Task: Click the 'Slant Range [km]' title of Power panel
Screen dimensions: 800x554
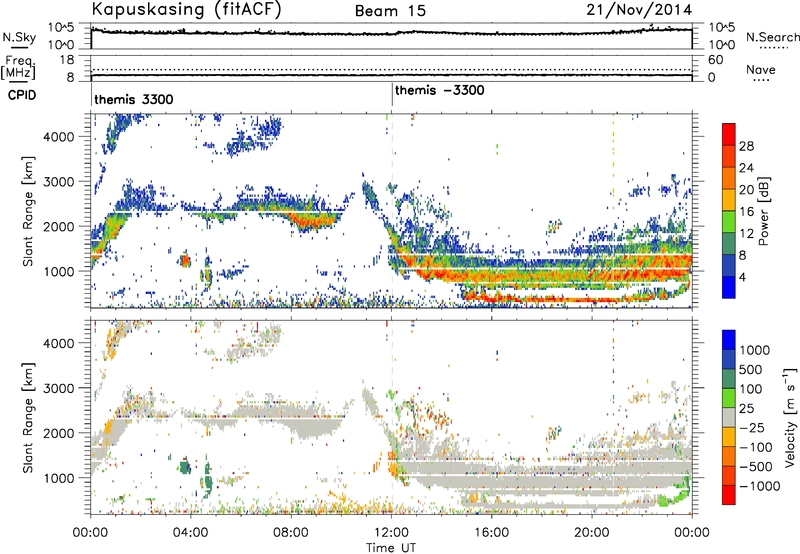Action: coord(28,211)
